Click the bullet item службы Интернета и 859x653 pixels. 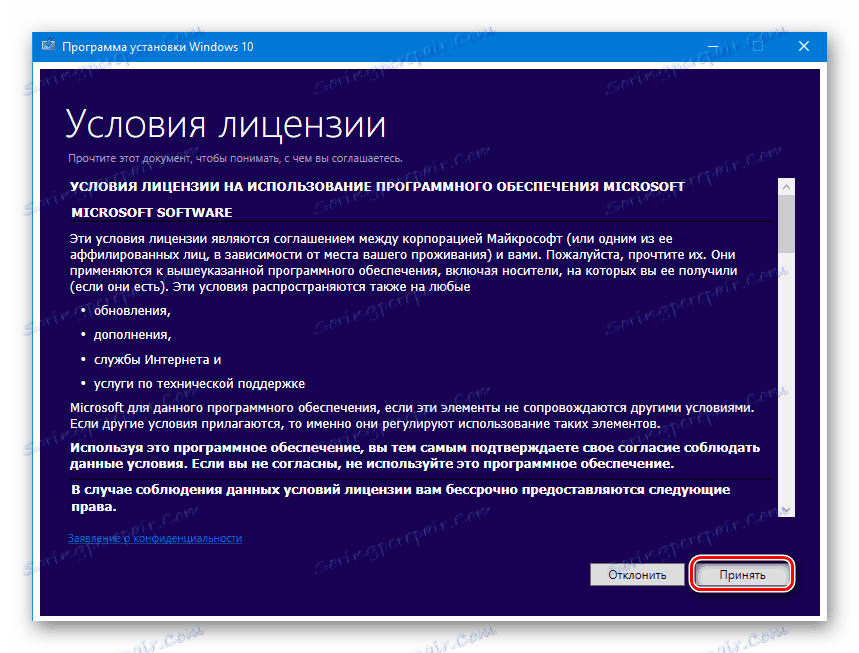click(157, 359)
